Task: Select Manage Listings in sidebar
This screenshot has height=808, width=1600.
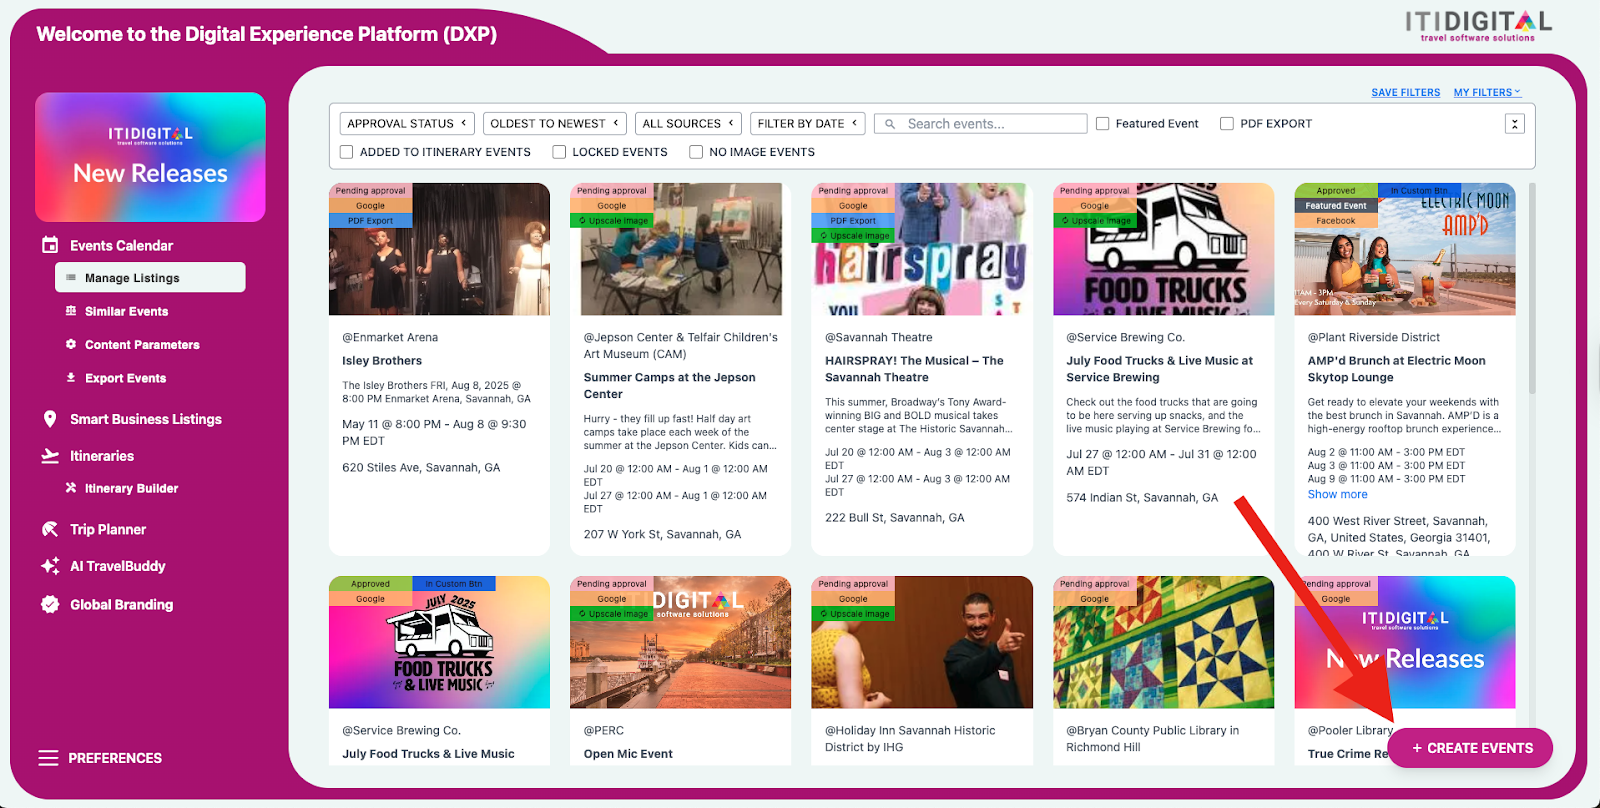Action: [150, 278]
